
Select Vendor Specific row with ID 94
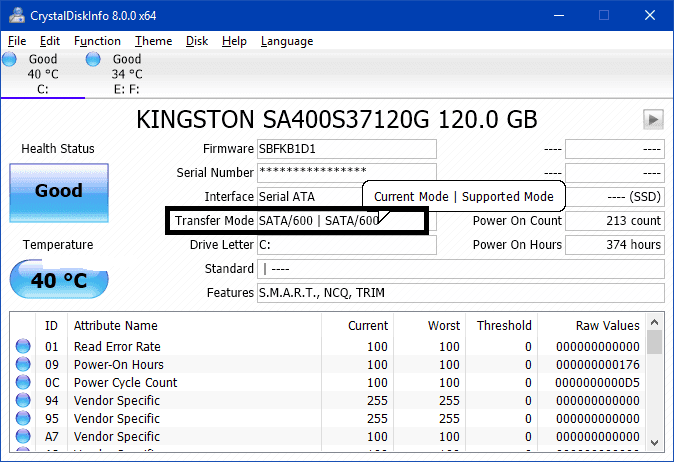pyautogui.click(x=116, y=401)
